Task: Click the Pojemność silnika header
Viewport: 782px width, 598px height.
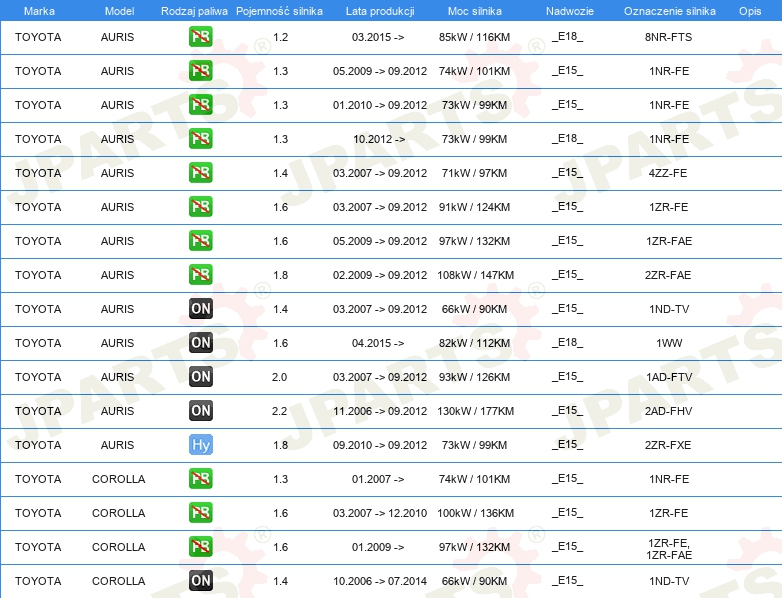Action: coord(279,11)
